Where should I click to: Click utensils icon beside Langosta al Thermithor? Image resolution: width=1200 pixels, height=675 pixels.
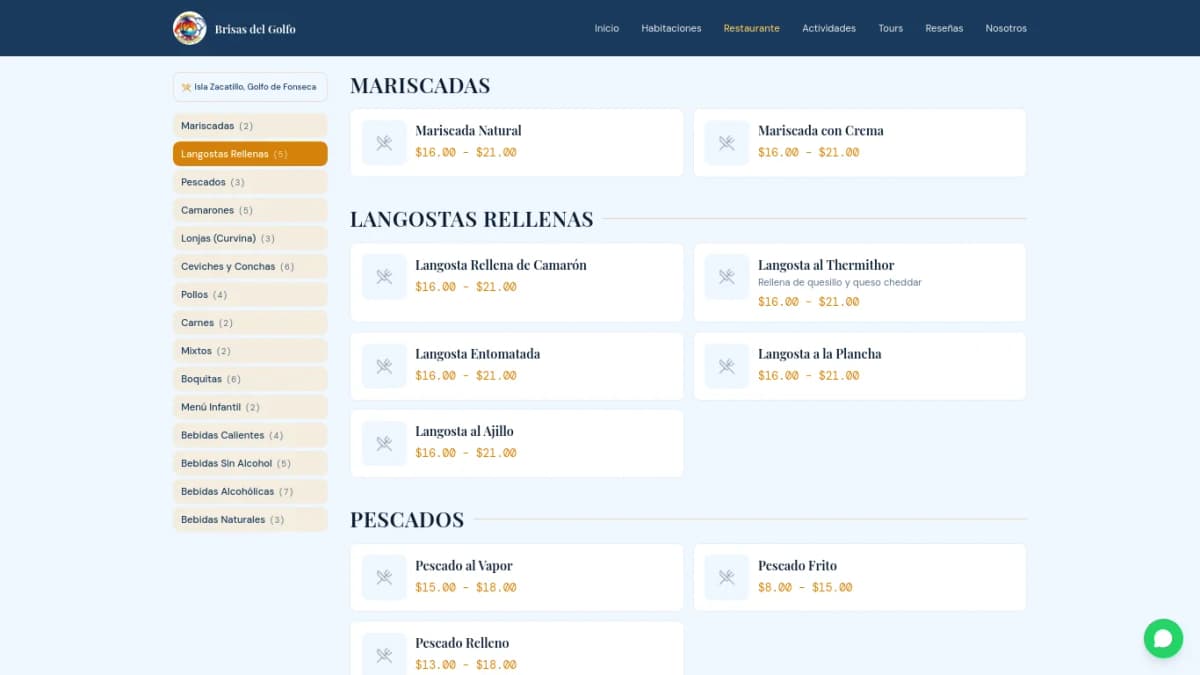pos(727,277)
